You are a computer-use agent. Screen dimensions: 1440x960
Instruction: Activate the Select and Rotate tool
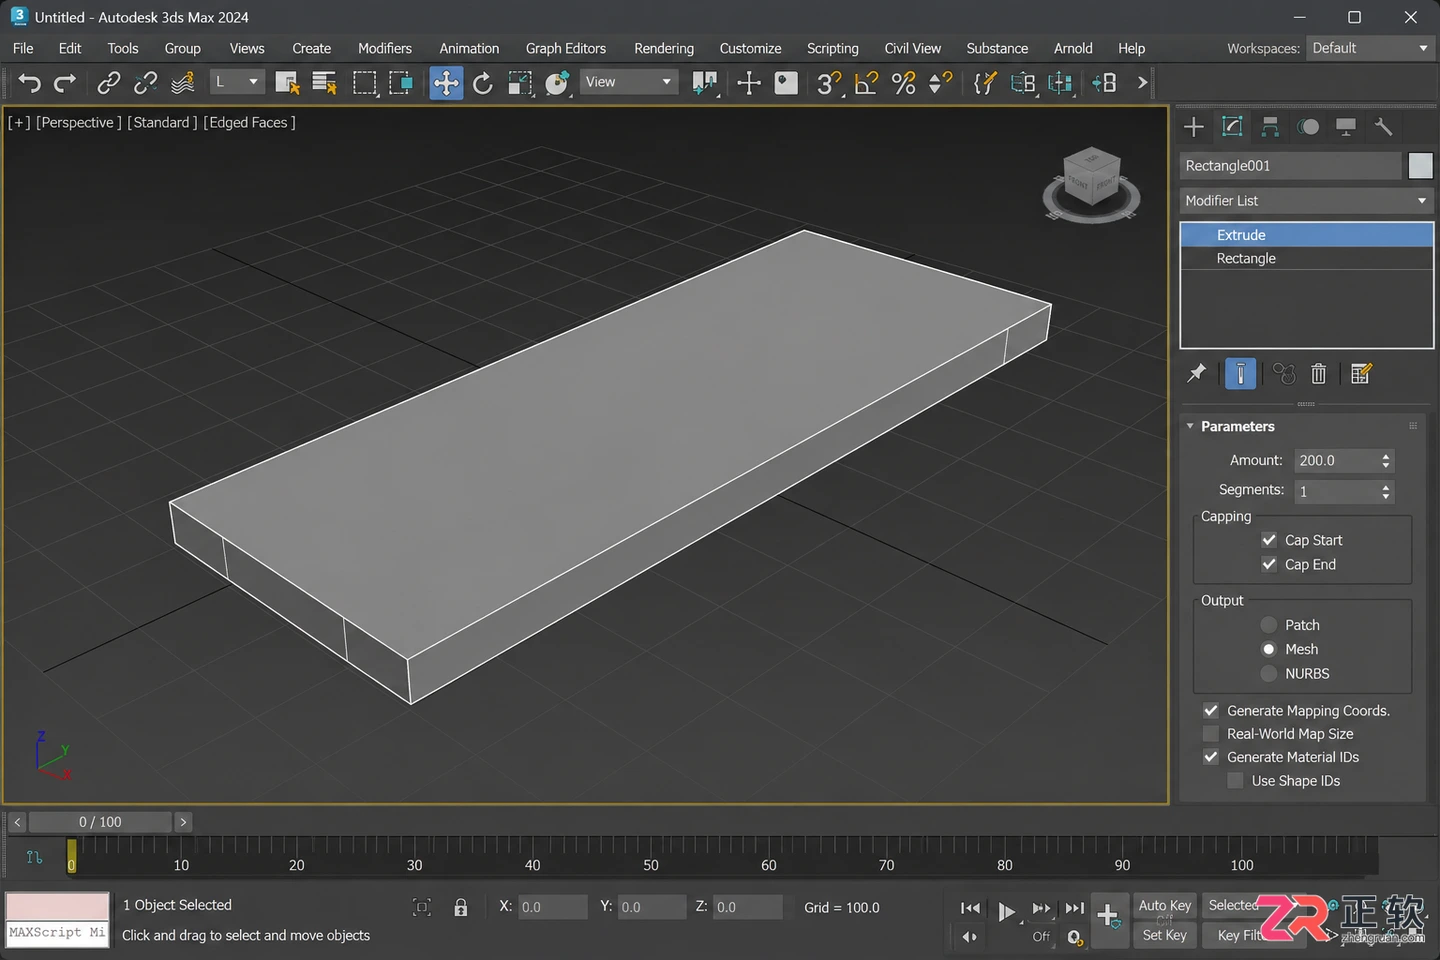point(483,83)
